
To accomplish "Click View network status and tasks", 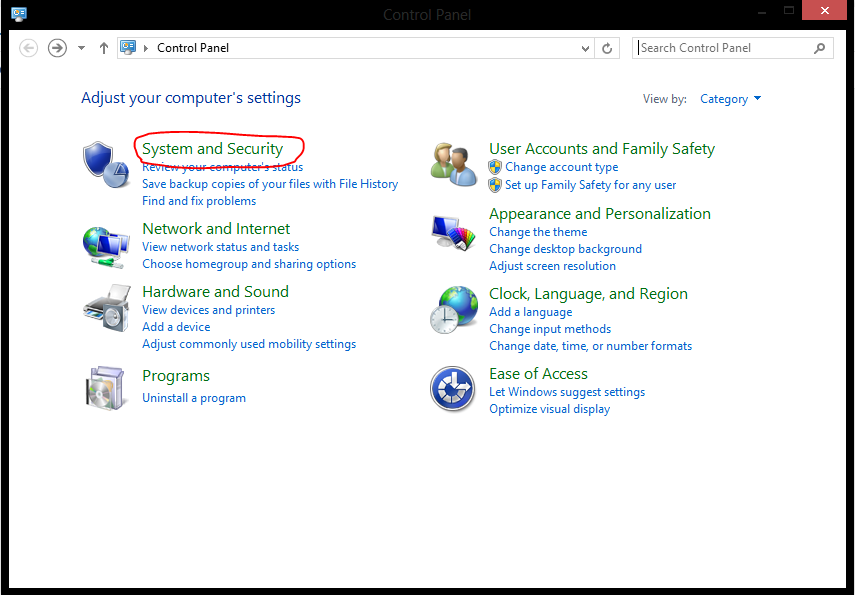I will coord(220,247).
